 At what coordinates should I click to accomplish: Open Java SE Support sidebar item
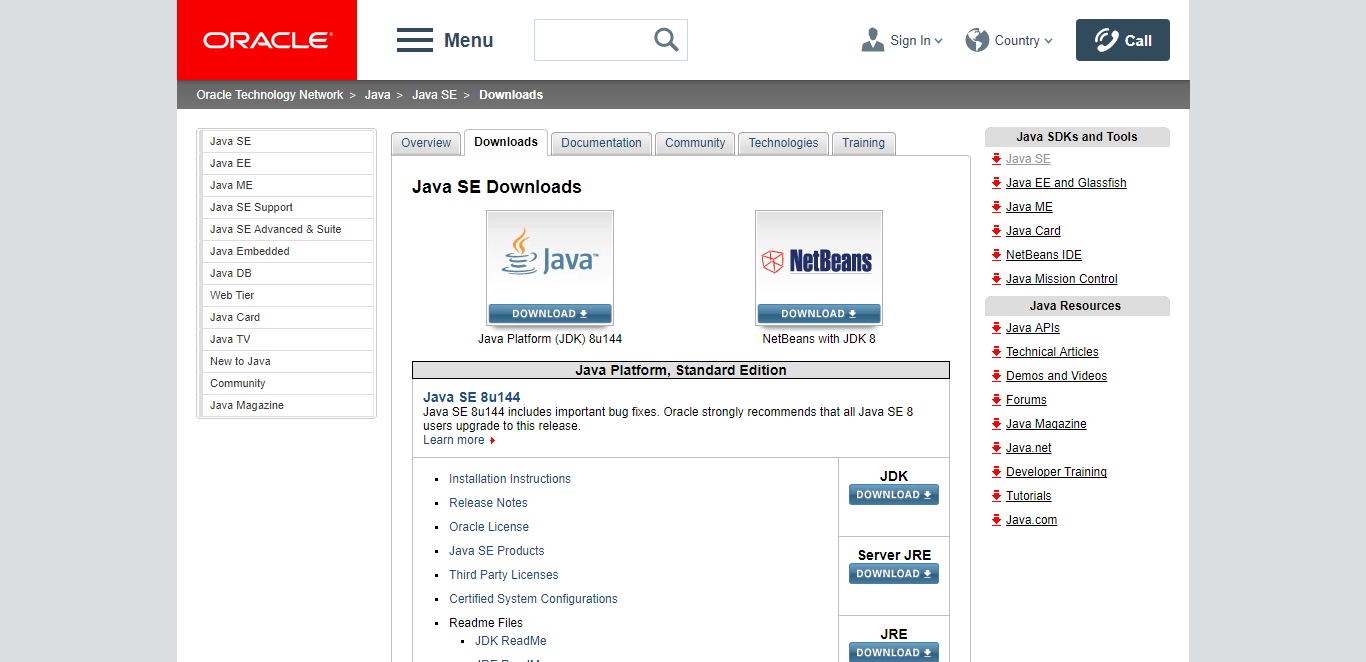tap(287, 207)
